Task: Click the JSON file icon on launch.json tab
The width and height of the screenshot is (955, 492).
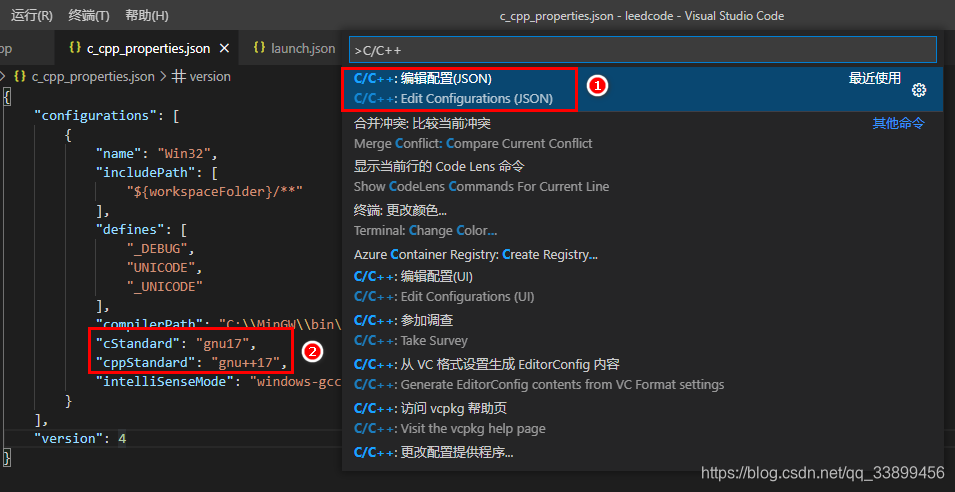Action: pos(259,47)
